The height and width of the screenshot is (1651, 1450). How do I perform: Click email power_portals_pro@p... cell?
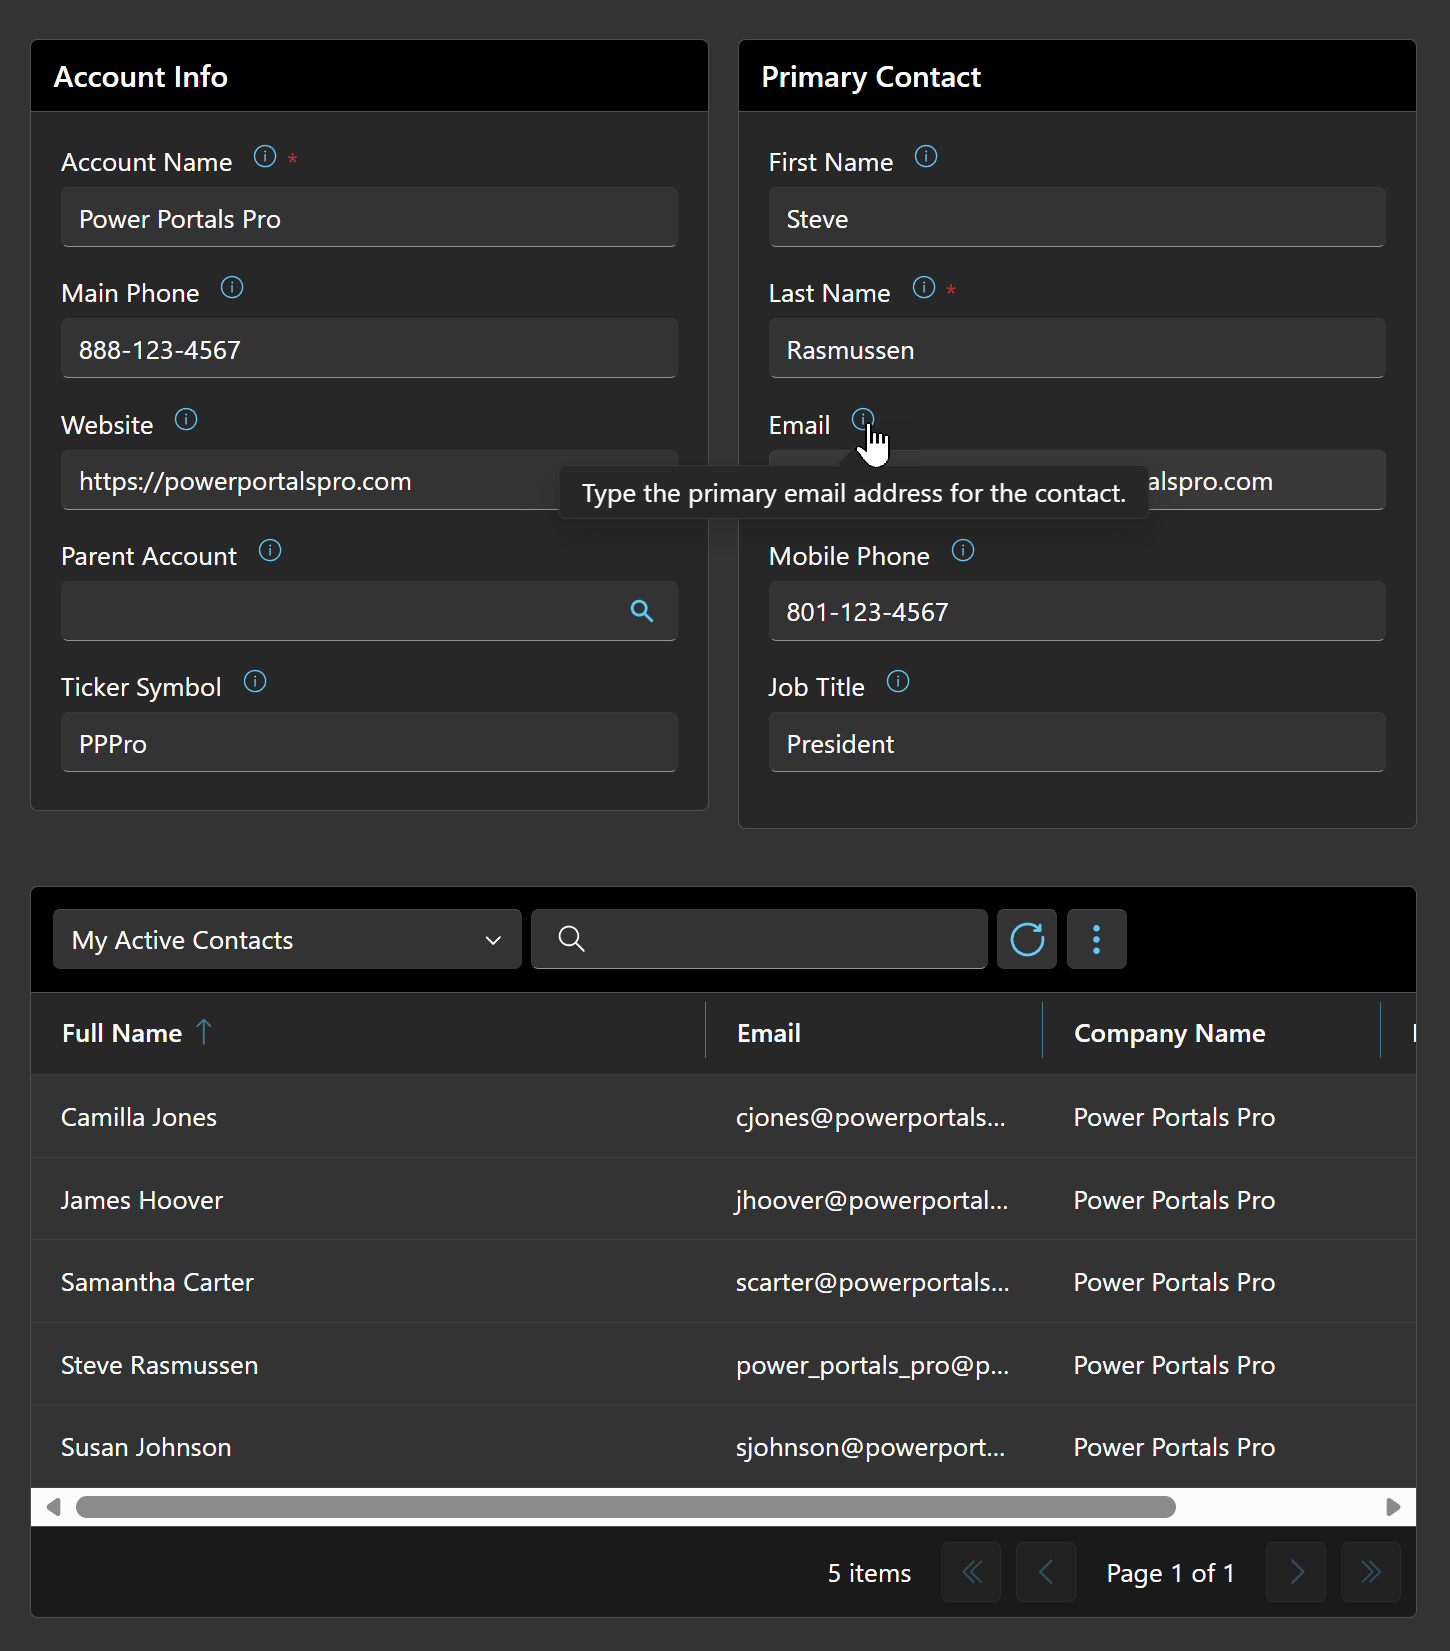tap(873, 1365)
